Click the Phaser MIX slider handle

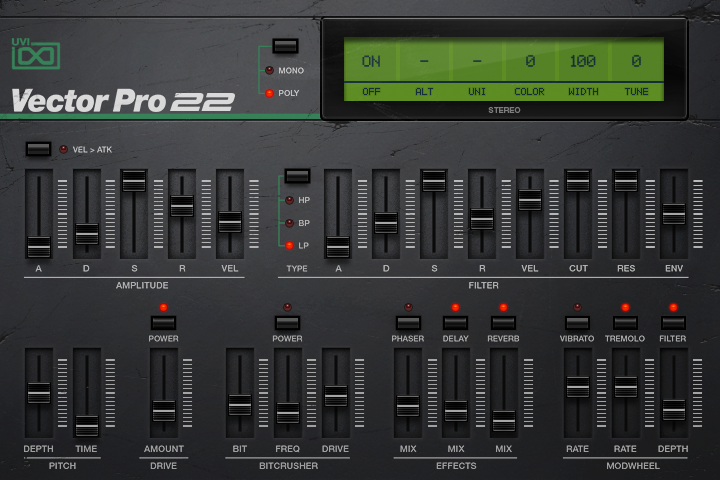[408, 406]
